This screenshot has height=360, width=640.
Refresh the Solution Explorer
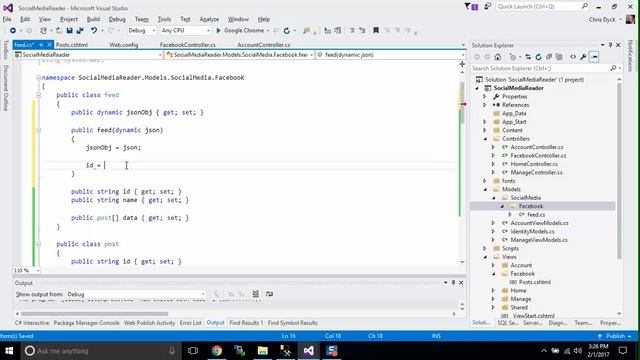click(x=538, y=57)
